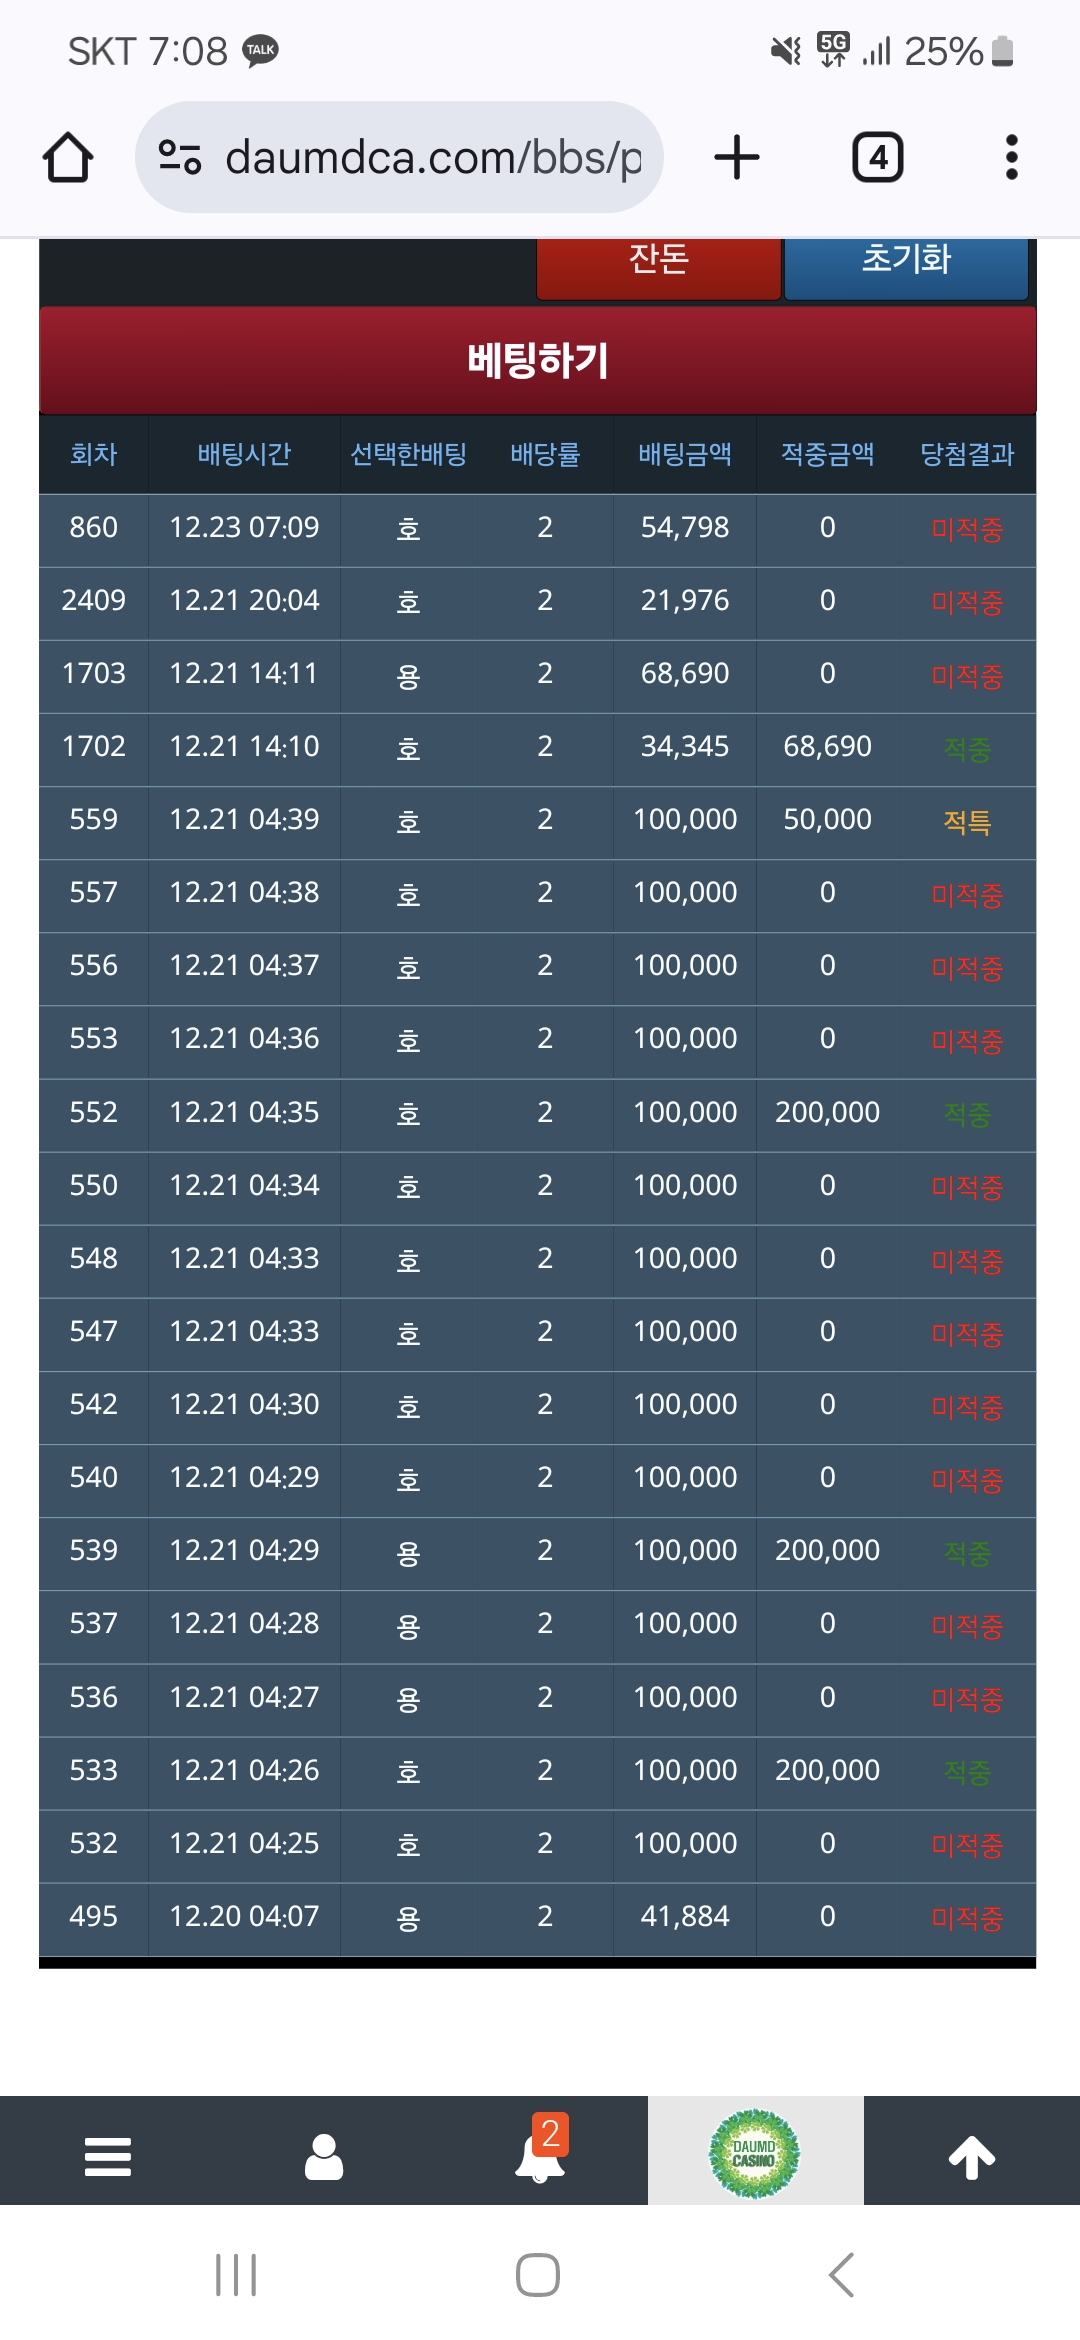Viewport: 1080px width, 2340px height.
Task: Select the 회차 column header
Action: click(x=94, y=454)
